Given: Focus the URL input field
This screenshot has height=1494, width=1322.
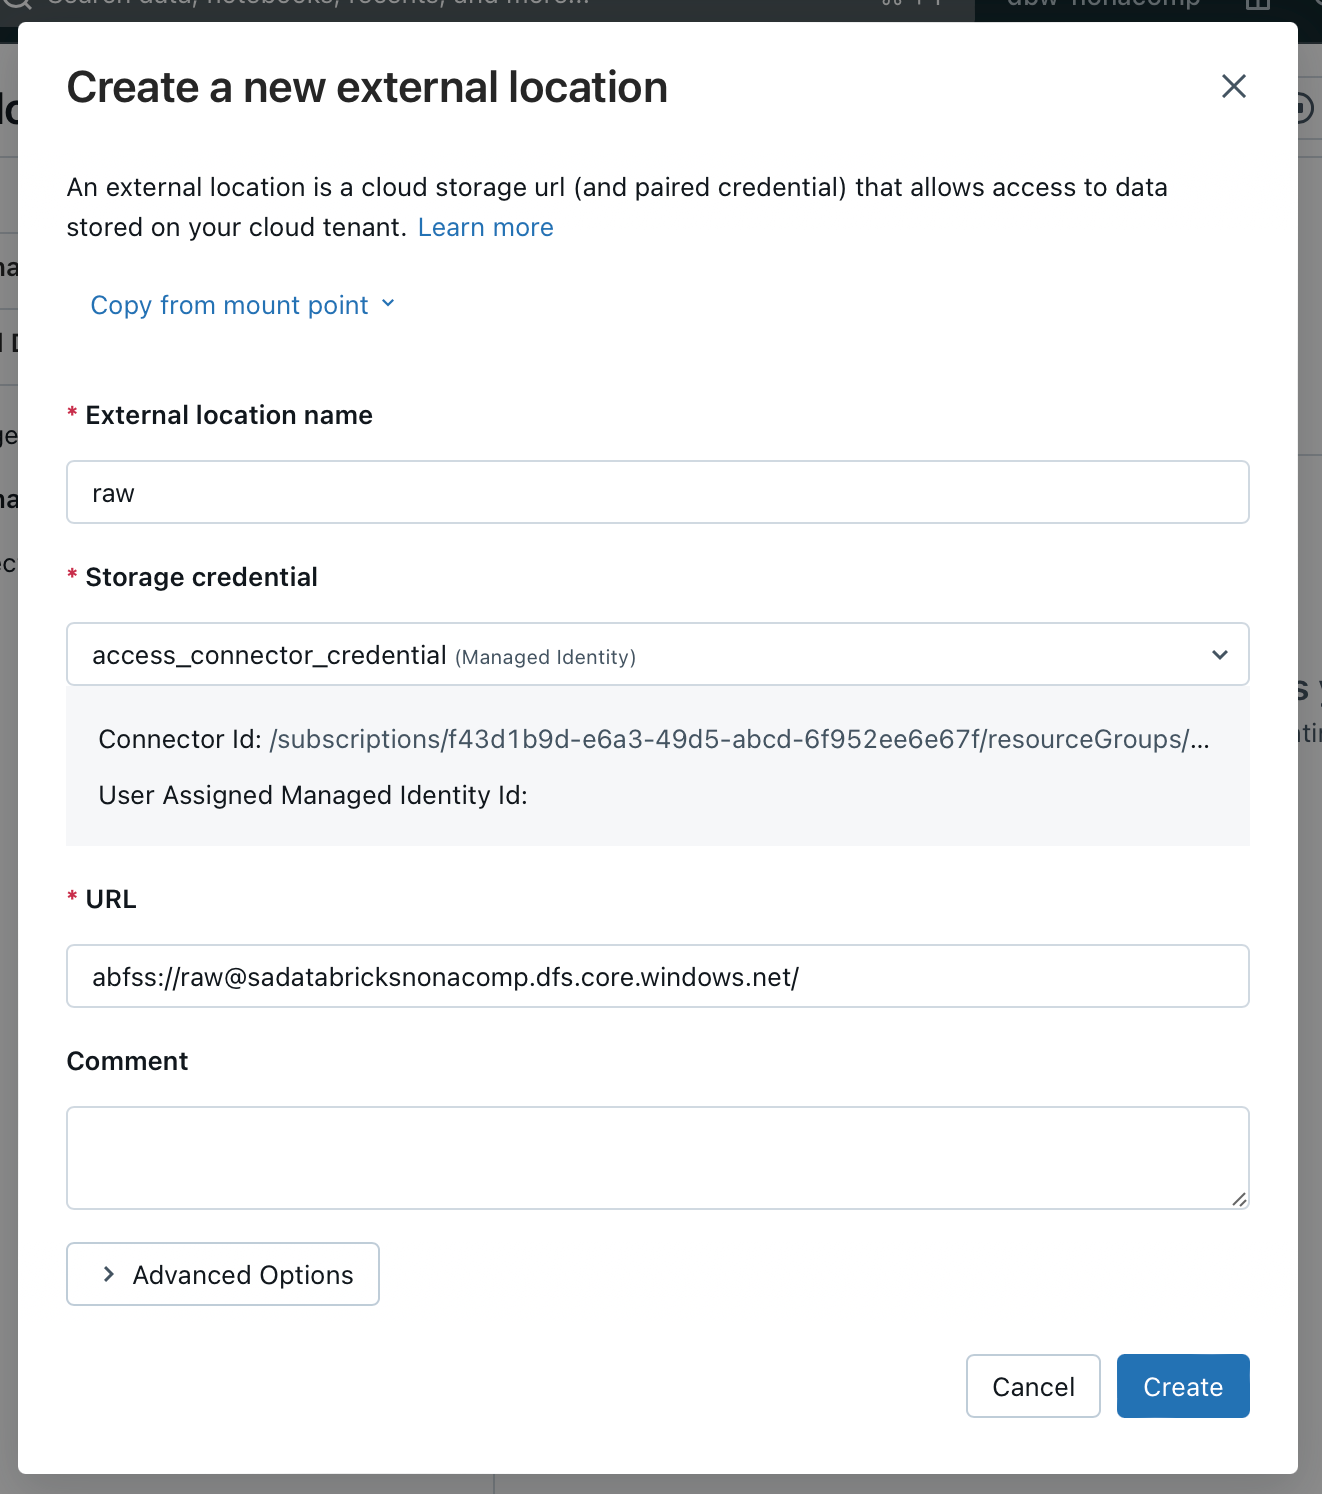Looking at the screenshot, I should point(657,976).
